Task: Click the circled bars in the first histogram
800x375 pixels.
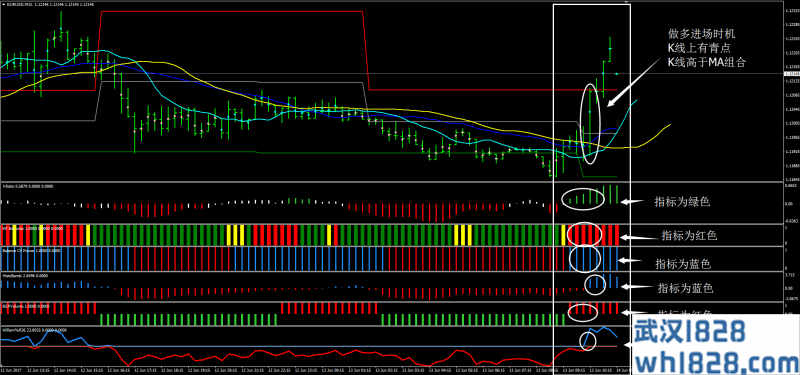Action: coord(583,199)
